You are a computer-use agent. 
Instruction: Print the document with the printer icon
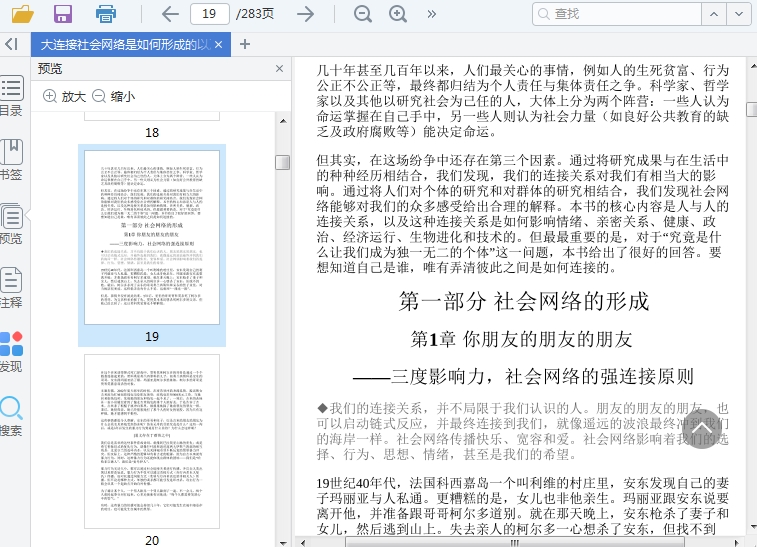tap(105, 14)
